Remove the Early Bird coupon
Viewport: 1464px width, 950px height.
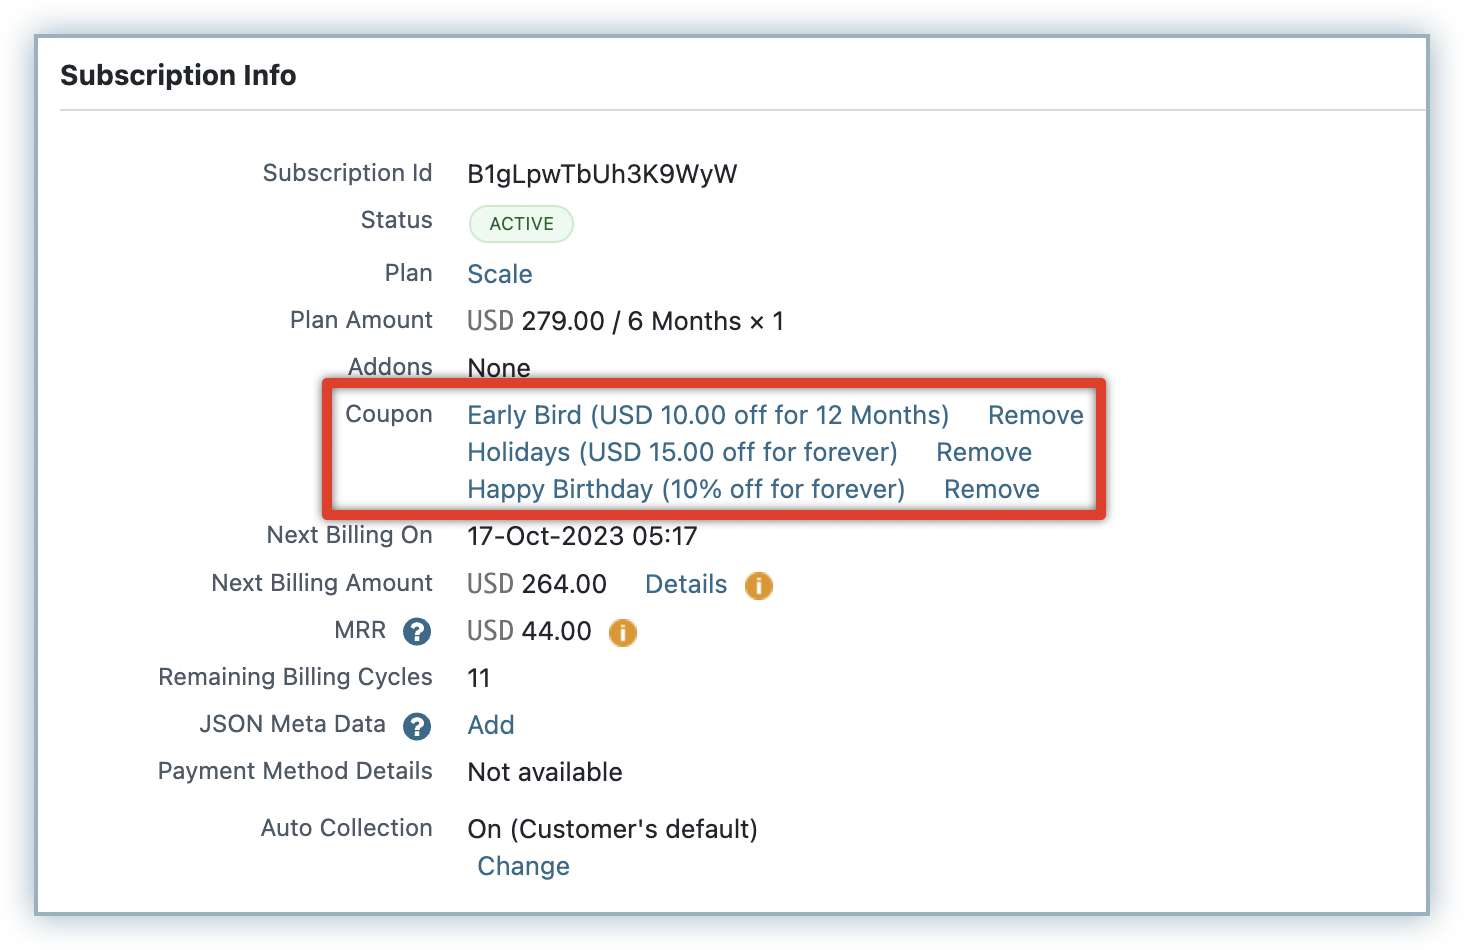tap(1035, 415)
